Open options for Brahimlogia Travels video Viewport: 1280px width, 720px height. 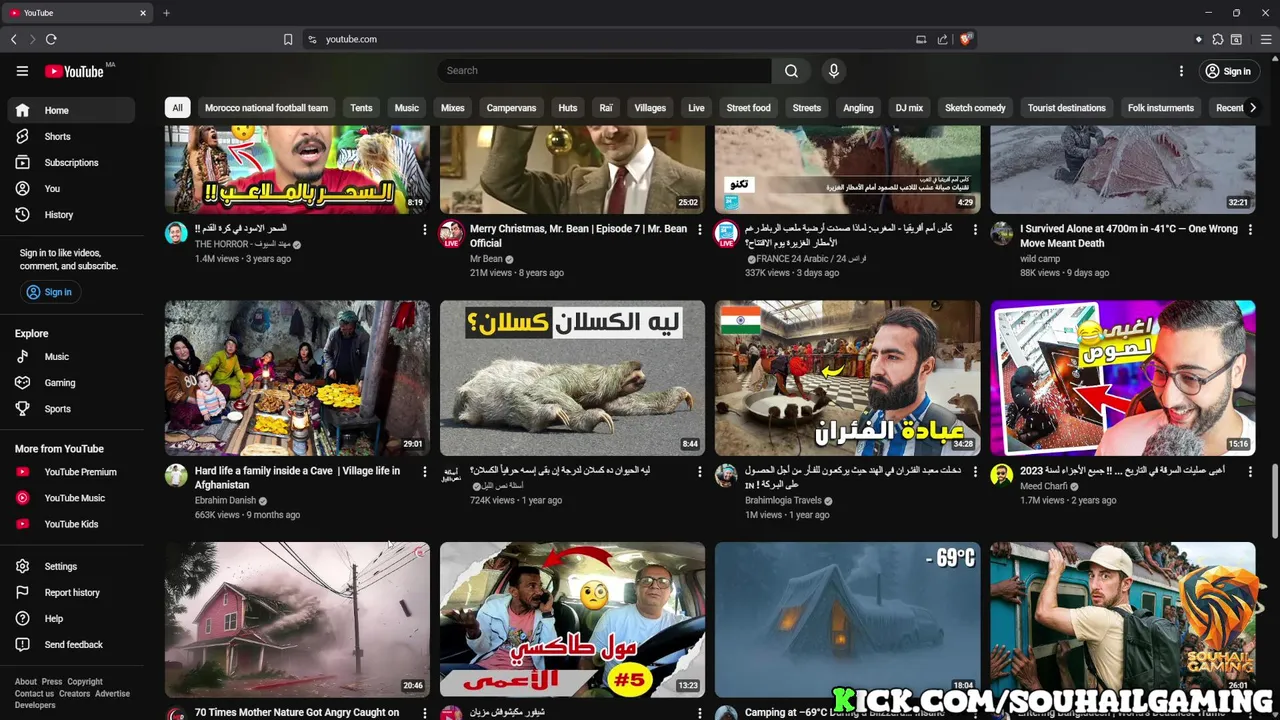[x=975, y=472]
